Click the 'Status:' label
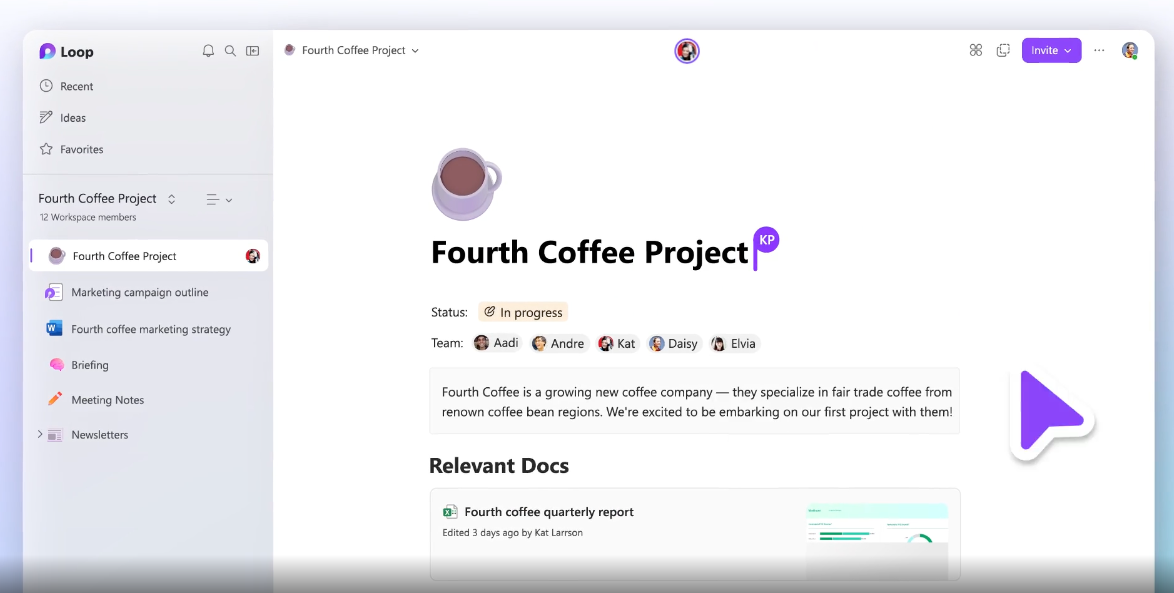 449,312
